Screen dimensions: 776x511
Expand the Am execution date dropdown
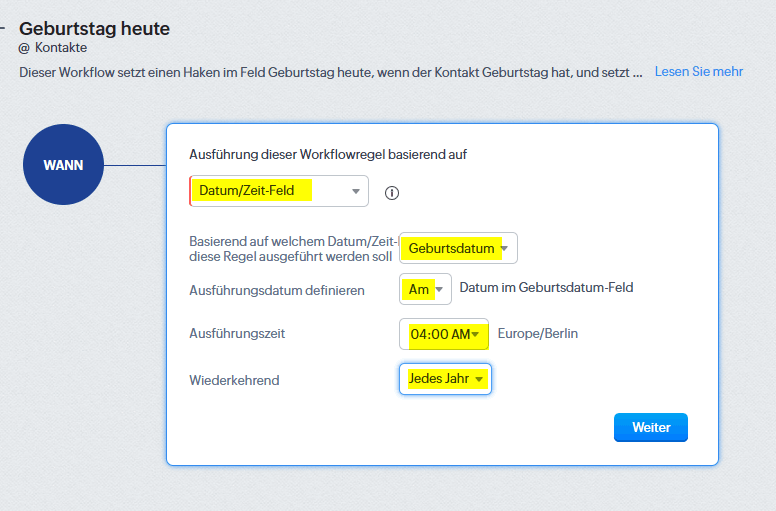click(425, 289)
